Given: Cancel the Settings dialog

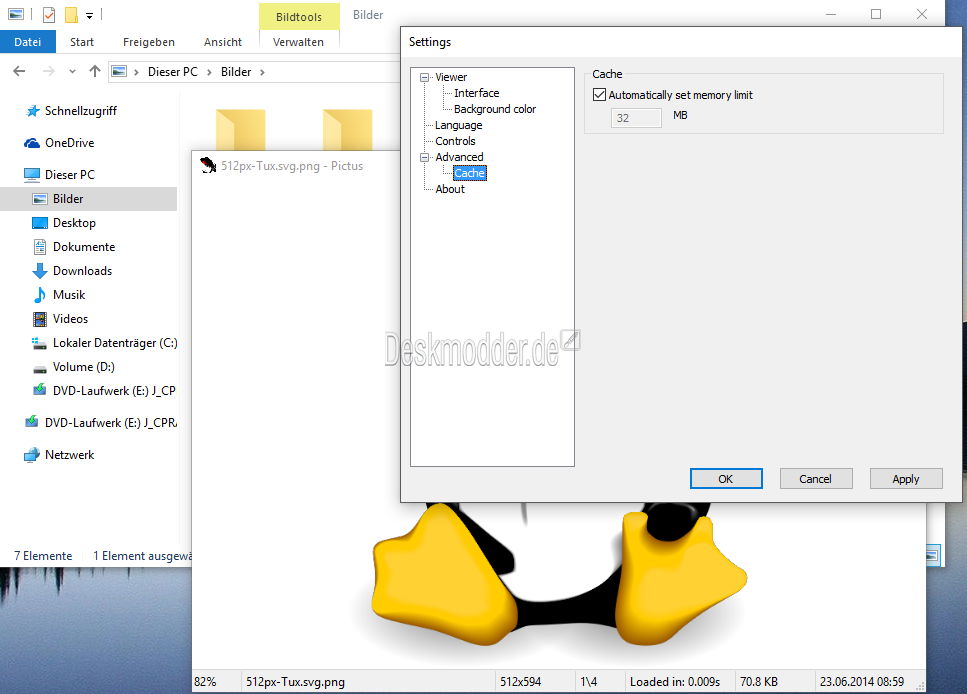Looking at the screenshot, I should 816,479.
